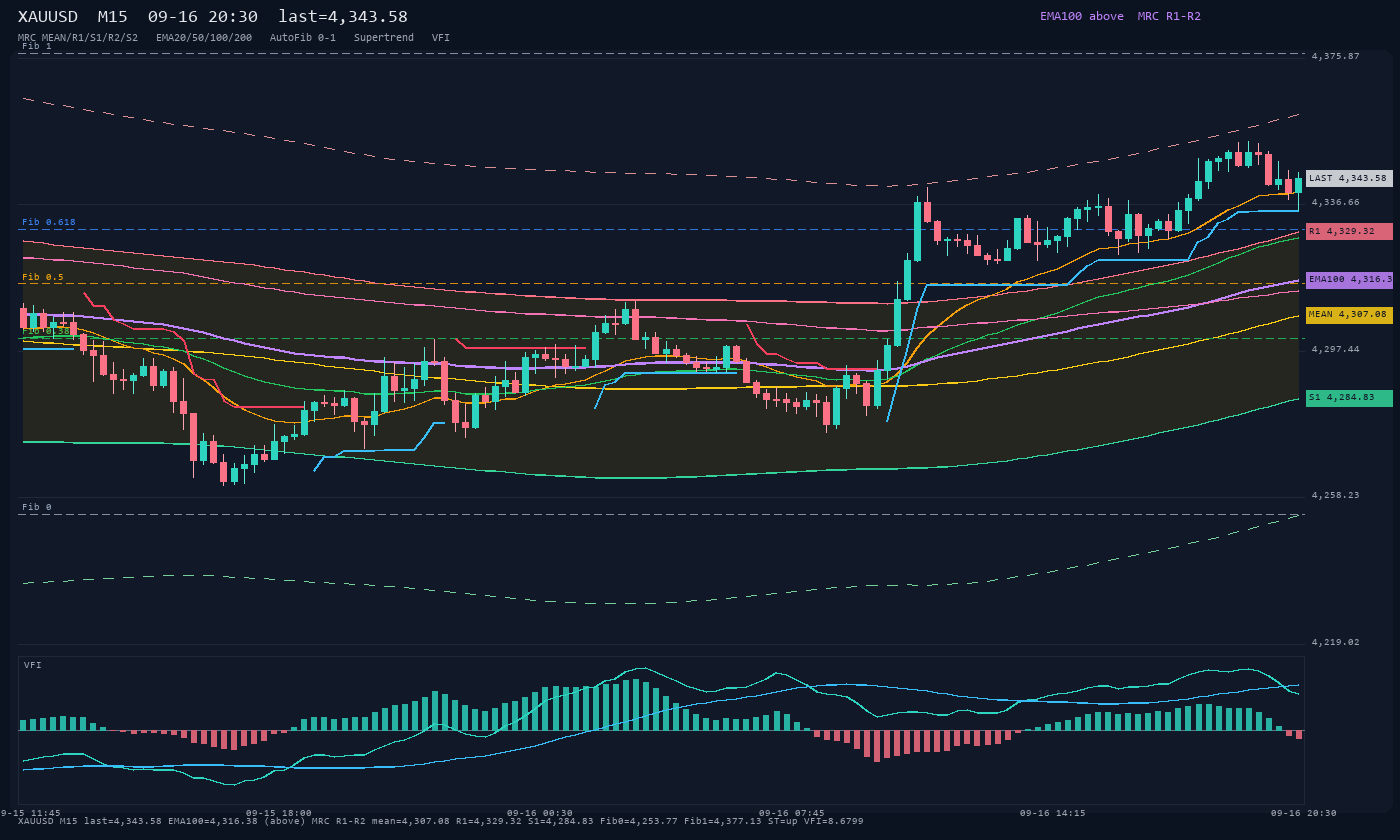Screen dimensions: 1400x840
Task: Click the MRC MEAN/R1/S1/R2/S2 legend entry
Action: click(x=78, y=37)
